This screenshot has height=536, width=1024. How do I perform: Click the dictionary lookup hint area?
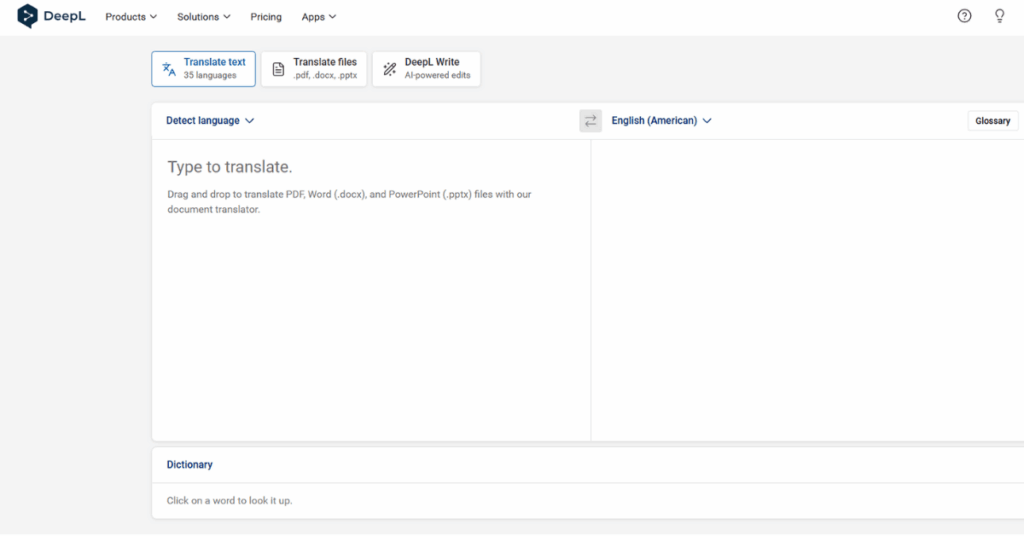(x=229, y=500)
